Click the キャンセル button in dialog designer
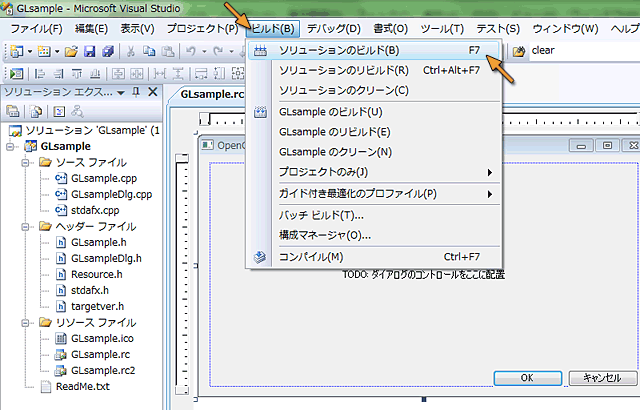 pyautogui.click(x=602, y=378)
